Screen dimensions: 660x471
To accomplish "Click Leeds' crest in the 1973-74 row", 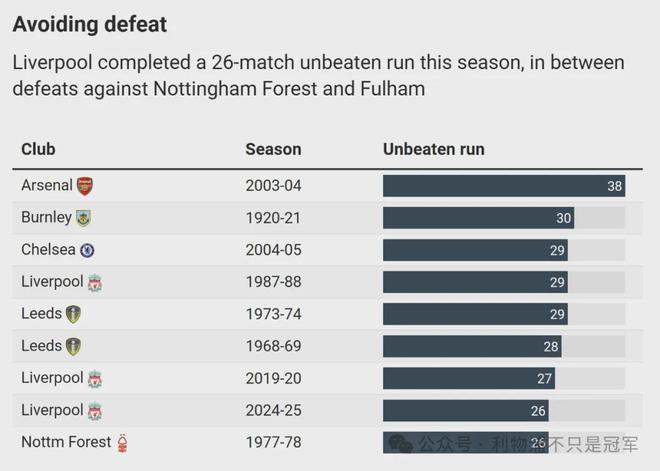I will 73,314.
